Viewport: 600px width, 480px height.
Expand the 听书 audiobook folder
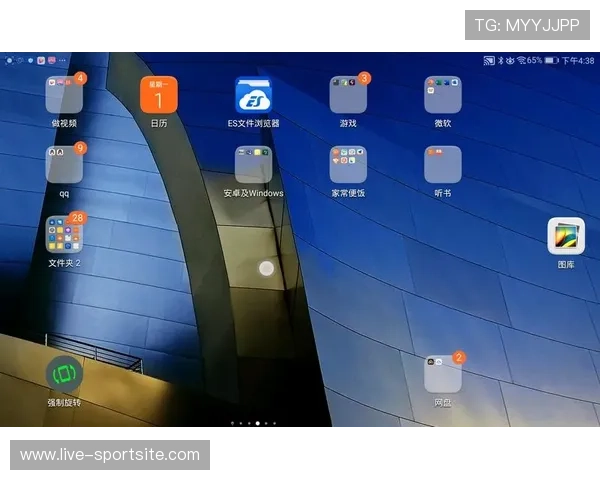click(x=442, y=165)
